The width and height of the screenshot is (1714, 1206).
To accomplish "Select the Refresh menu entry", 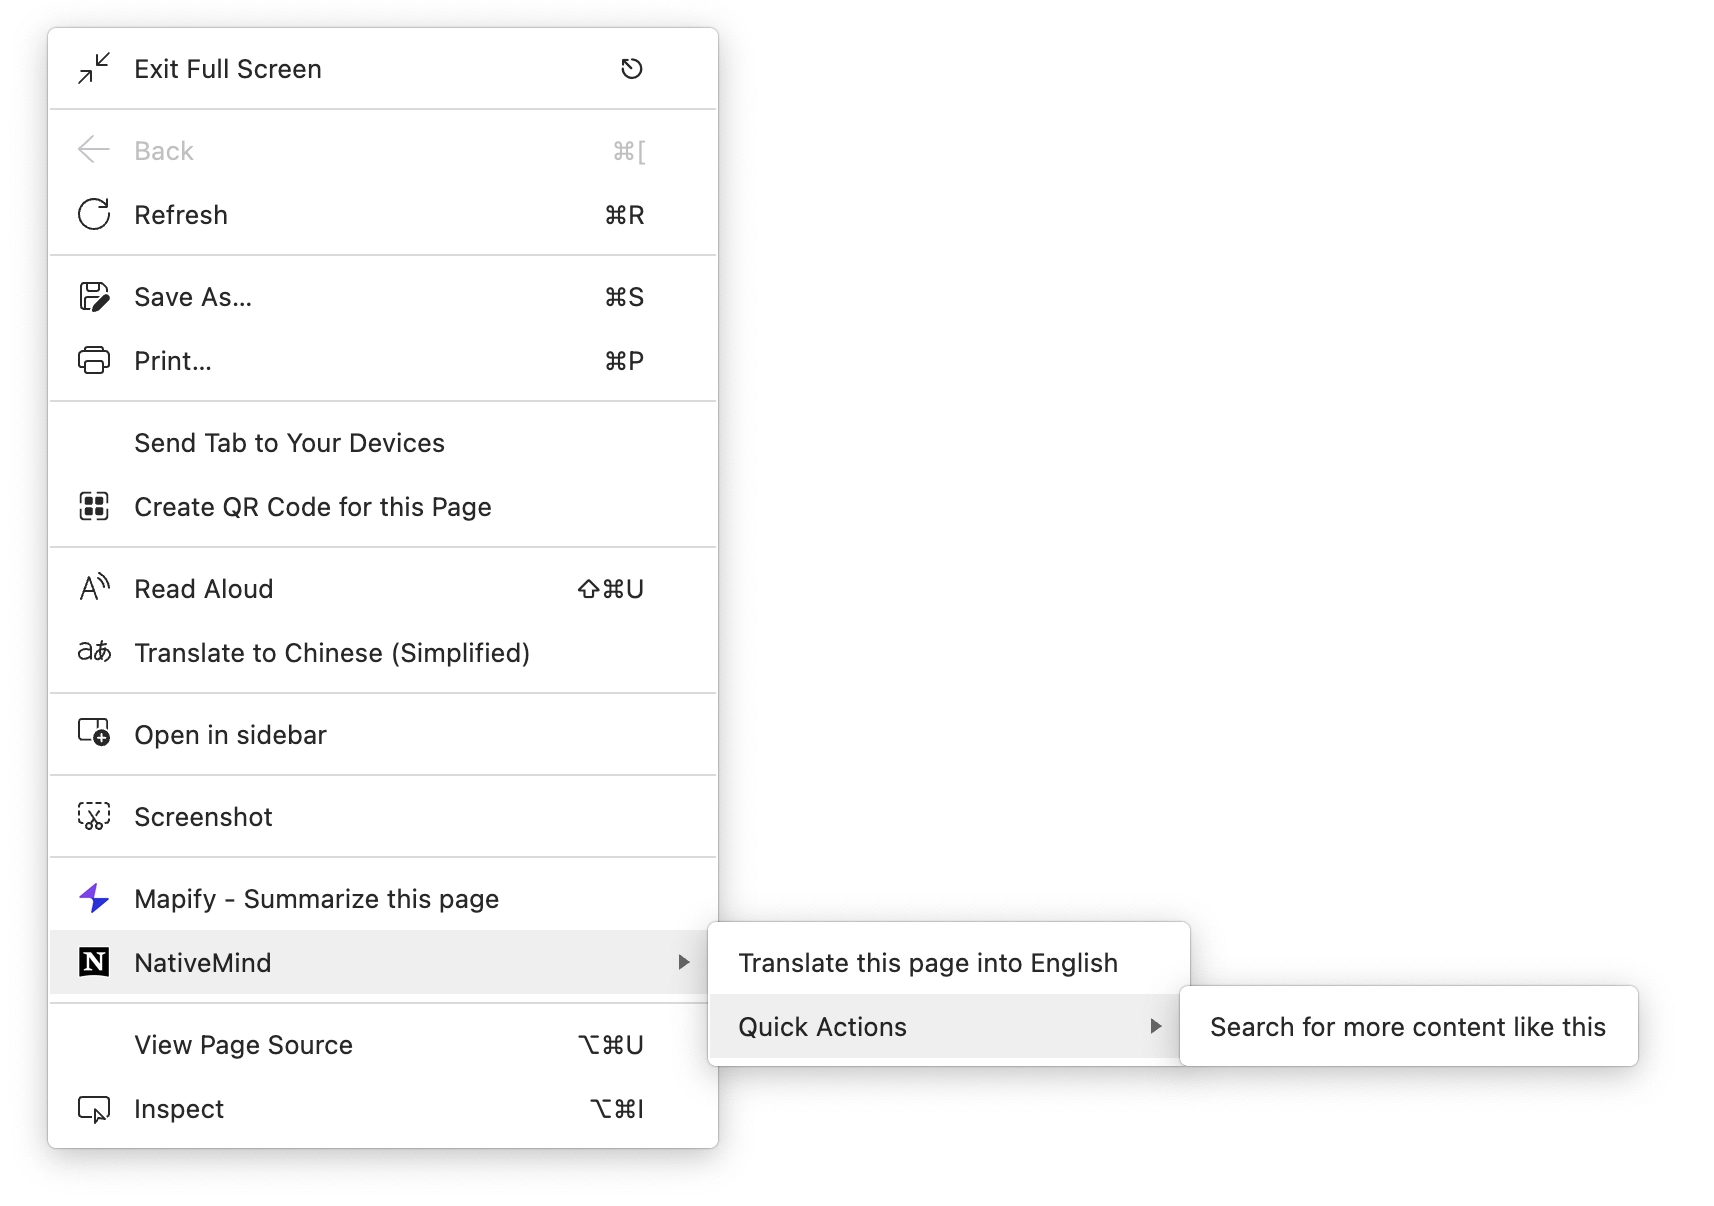I will [383, 215].
